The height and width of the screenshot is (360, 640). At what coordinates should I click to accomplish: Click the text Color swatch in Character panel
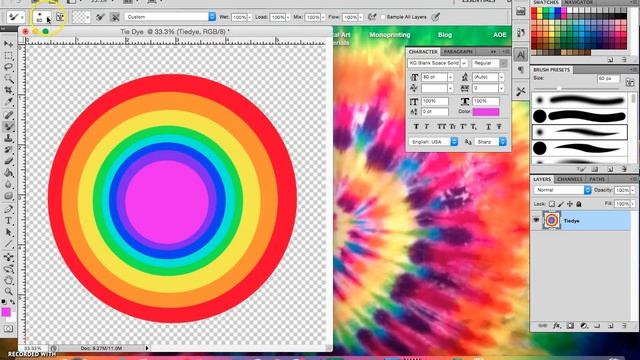[x=486, y=112]
